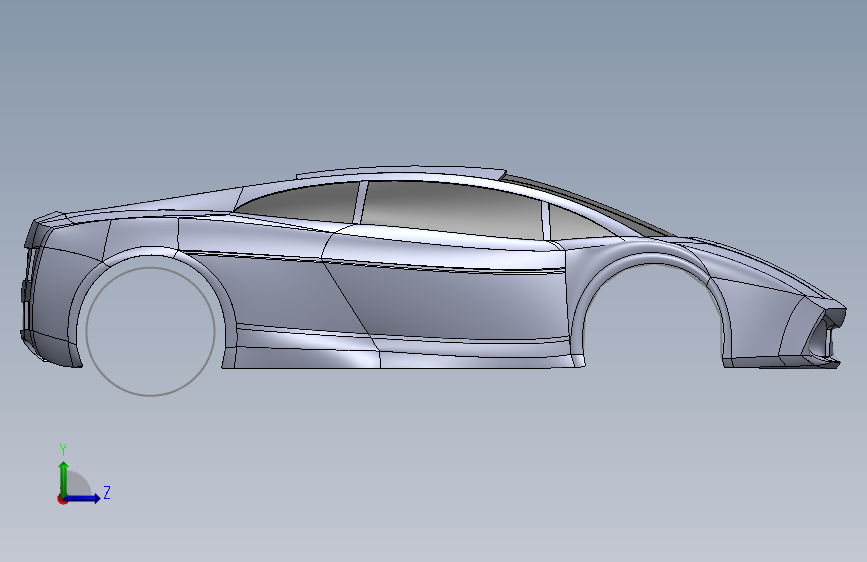Click the blue Z axis arrow of the triad
The width and height of the screenshot is (867, 562).
tap(83, 498)
